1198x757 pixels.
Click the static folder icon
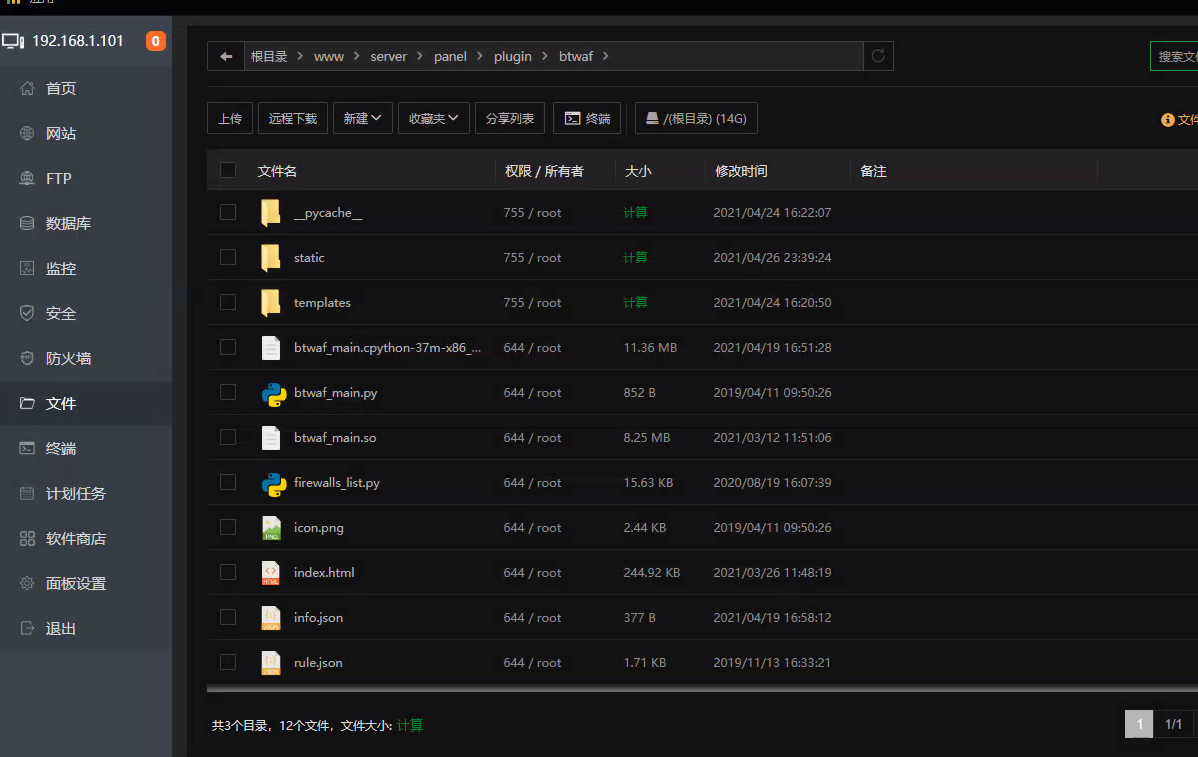270,258
